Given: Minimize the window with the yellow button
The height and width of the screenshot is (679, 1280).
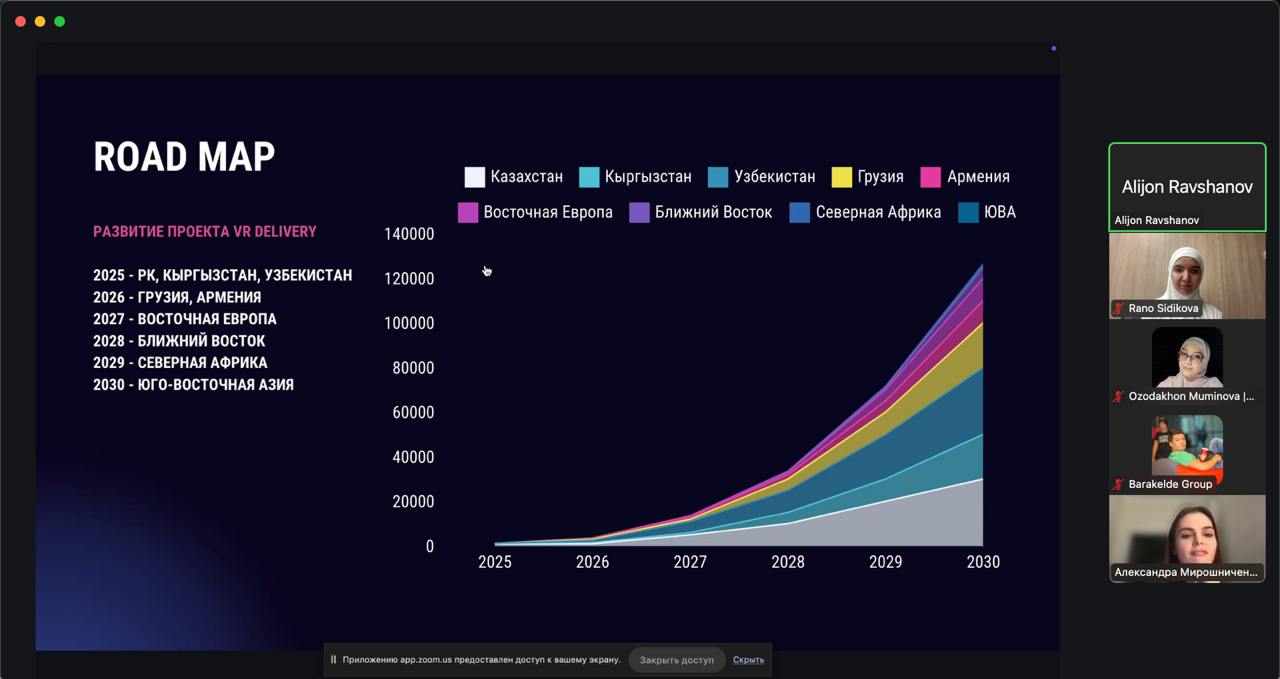Looking at the screenshot, I should coord(40,21).
